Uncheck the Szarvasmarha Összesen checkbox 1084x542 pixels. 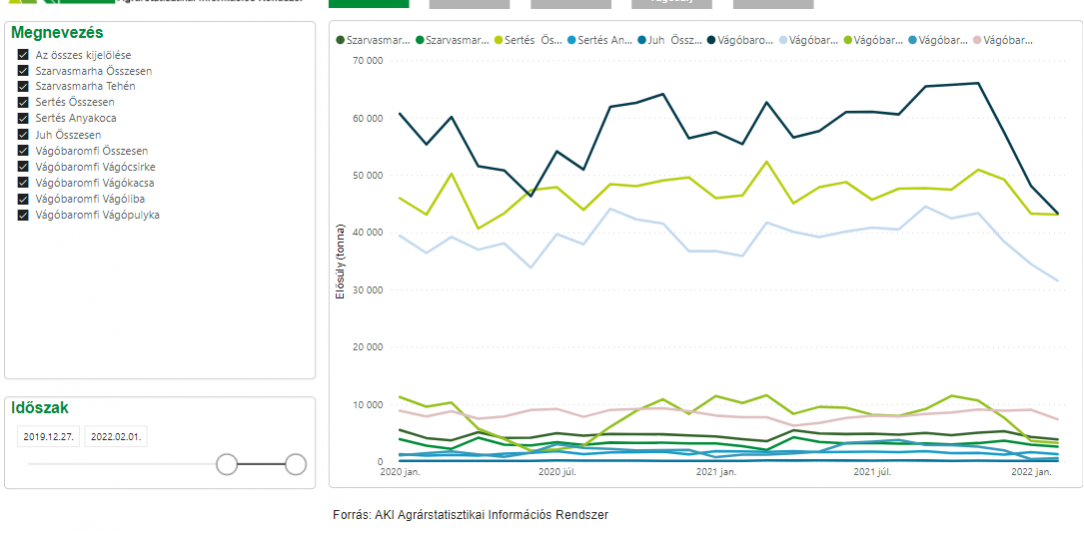point(23,71)
